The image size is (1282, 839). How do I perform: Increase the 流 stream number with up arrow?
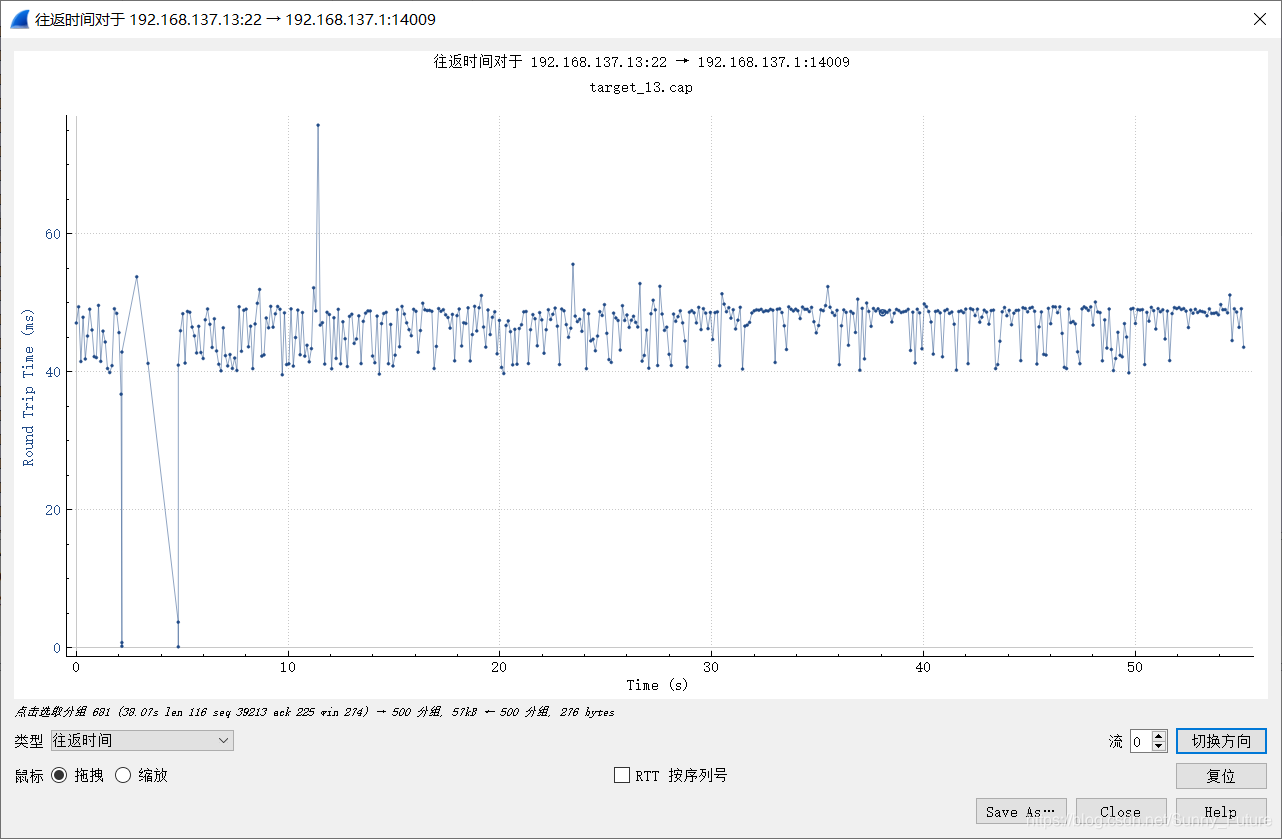click(x=1160, y=736)
